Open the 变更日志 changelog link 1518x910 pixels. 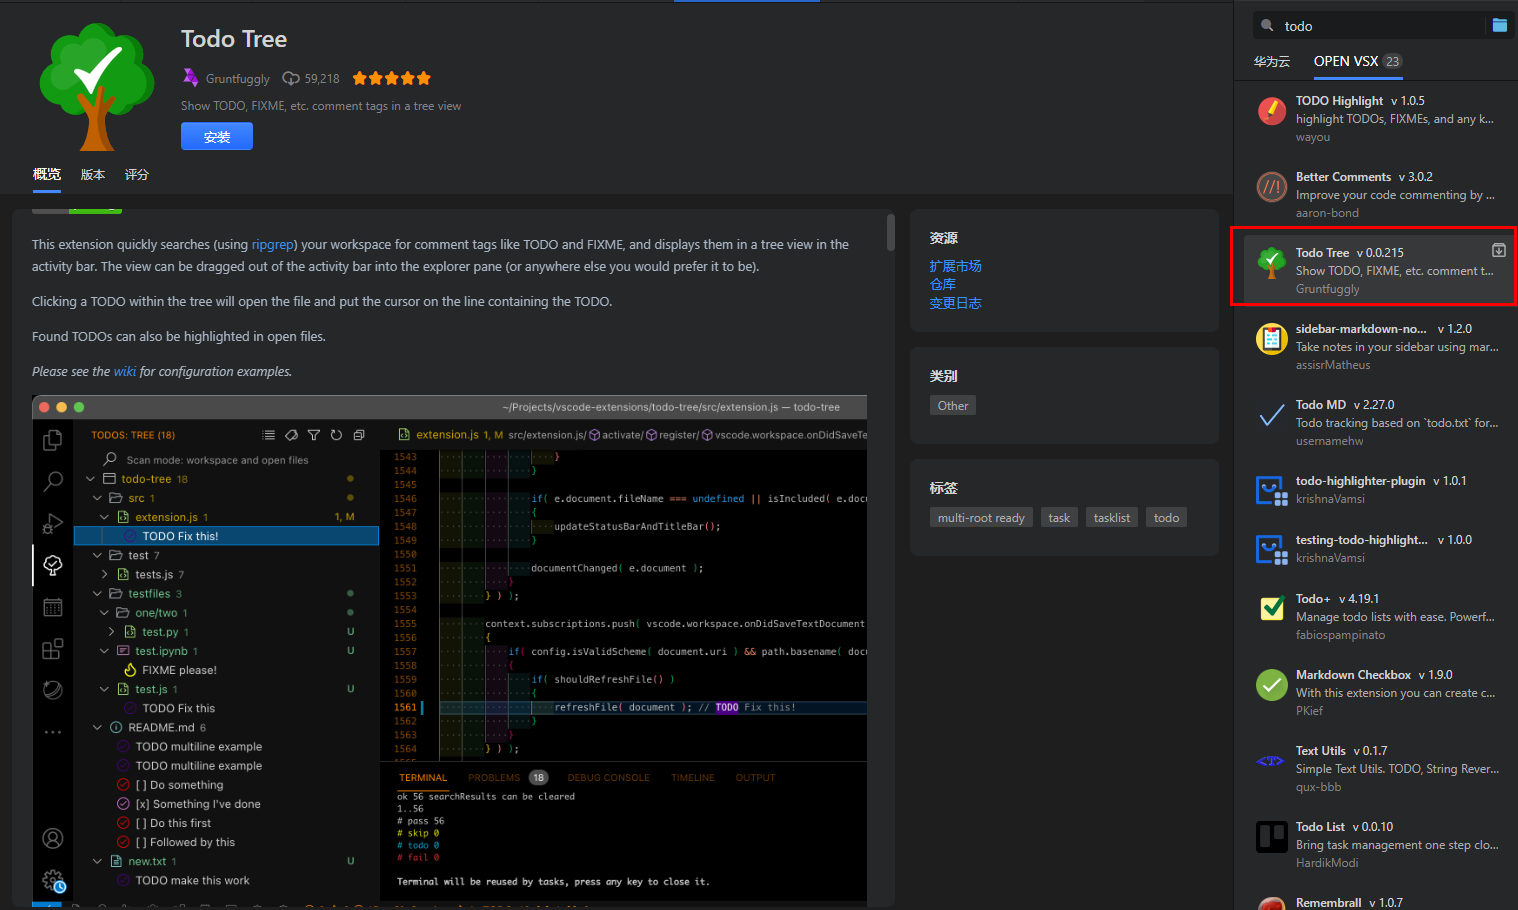click(x=955, y=303)
